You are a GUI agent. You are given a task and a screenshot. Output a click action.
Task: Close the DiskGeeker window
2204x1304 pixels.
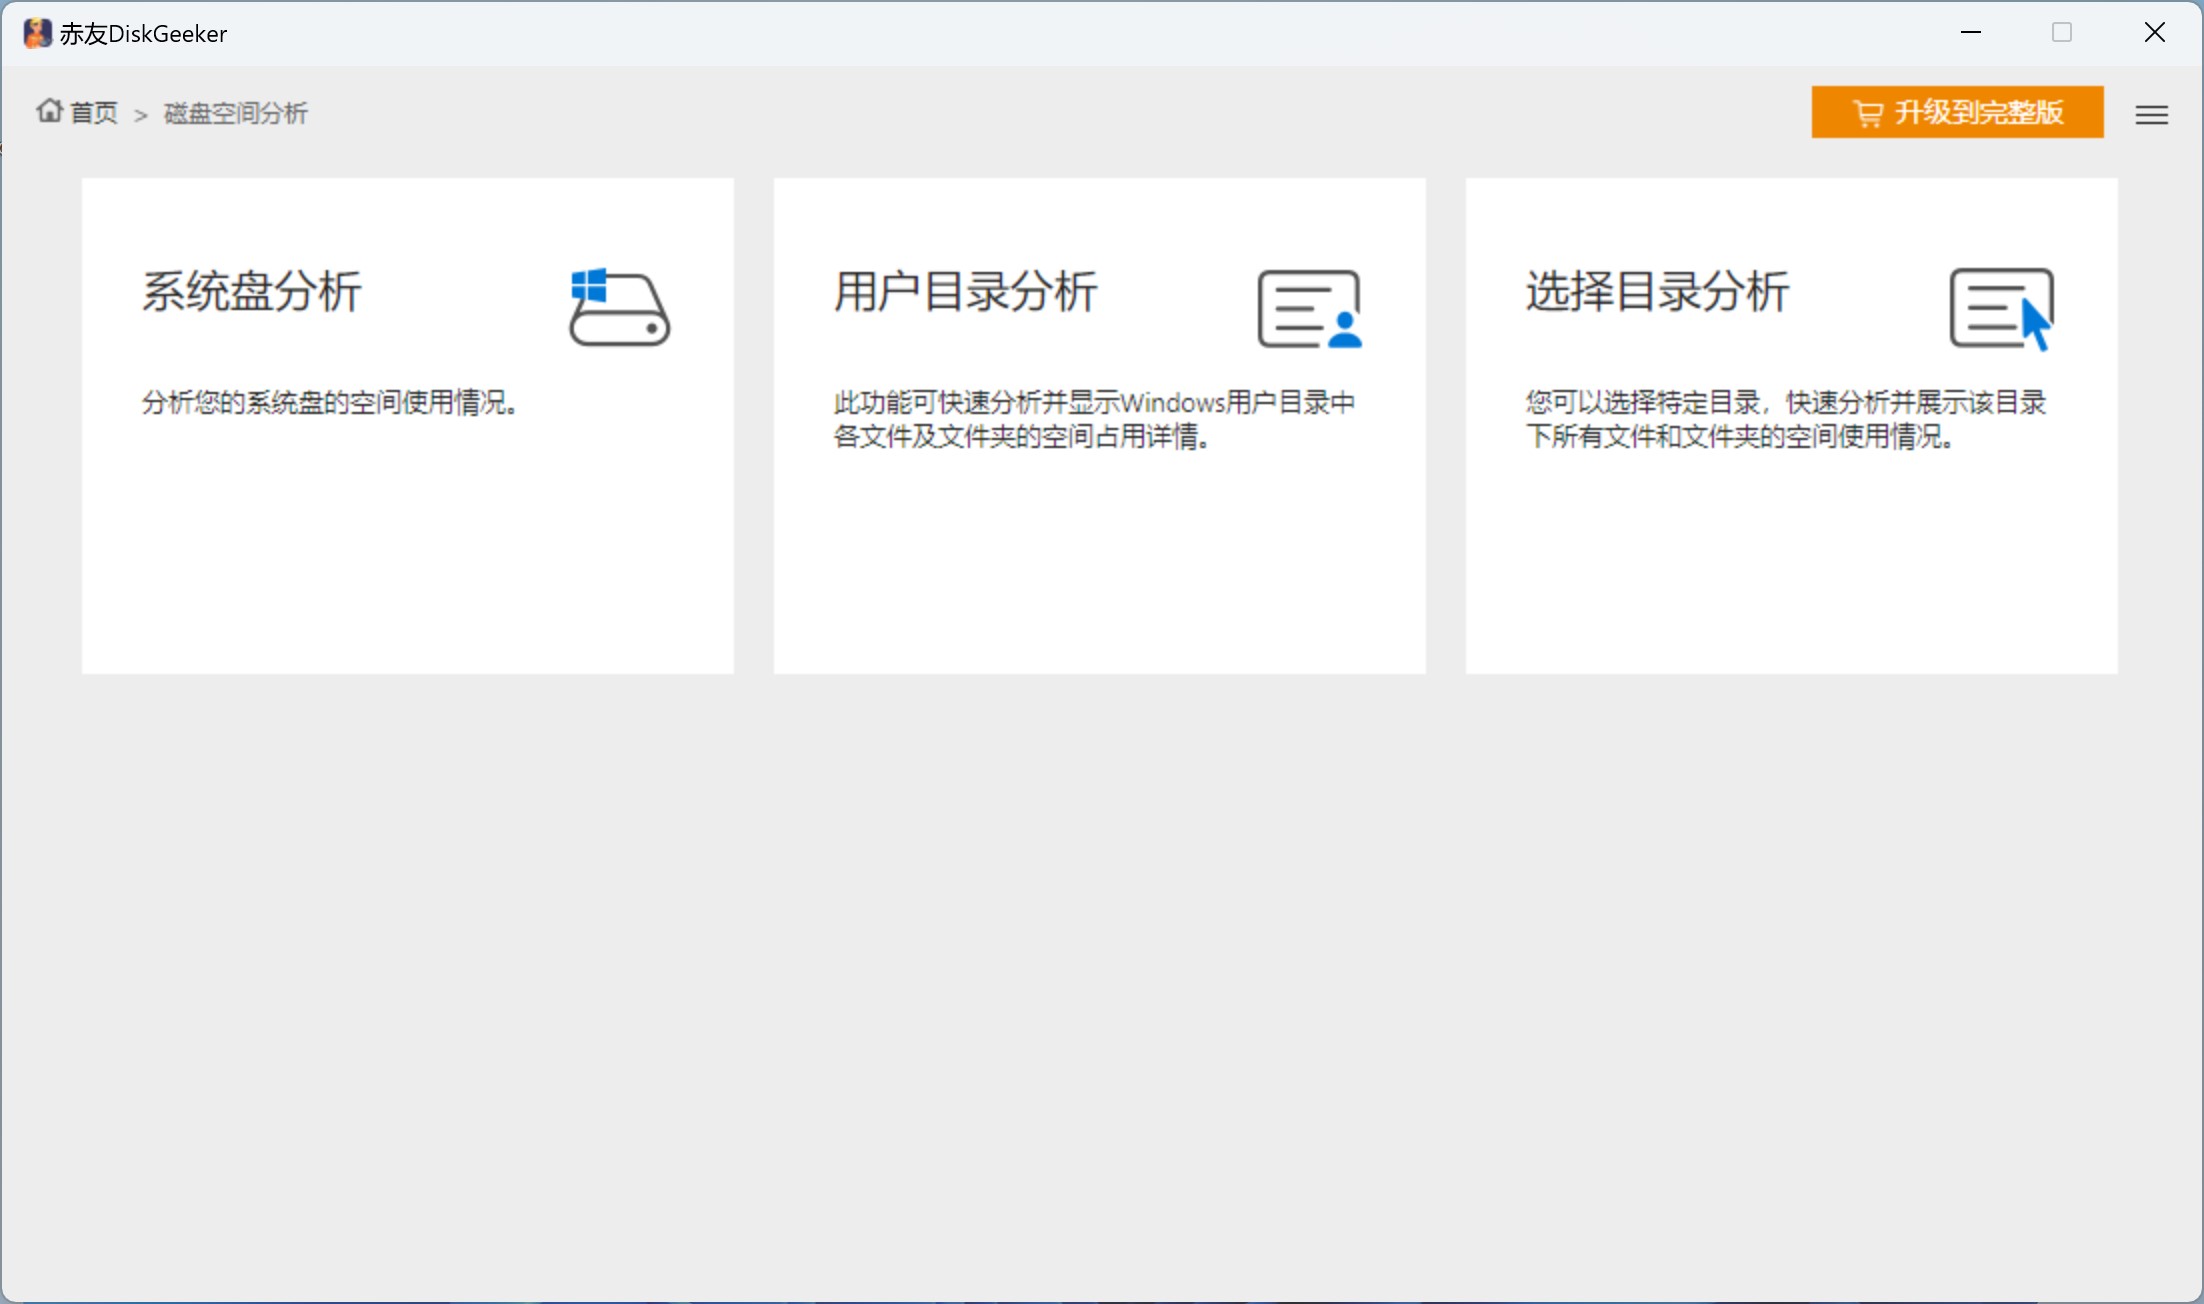(2155, 33)
